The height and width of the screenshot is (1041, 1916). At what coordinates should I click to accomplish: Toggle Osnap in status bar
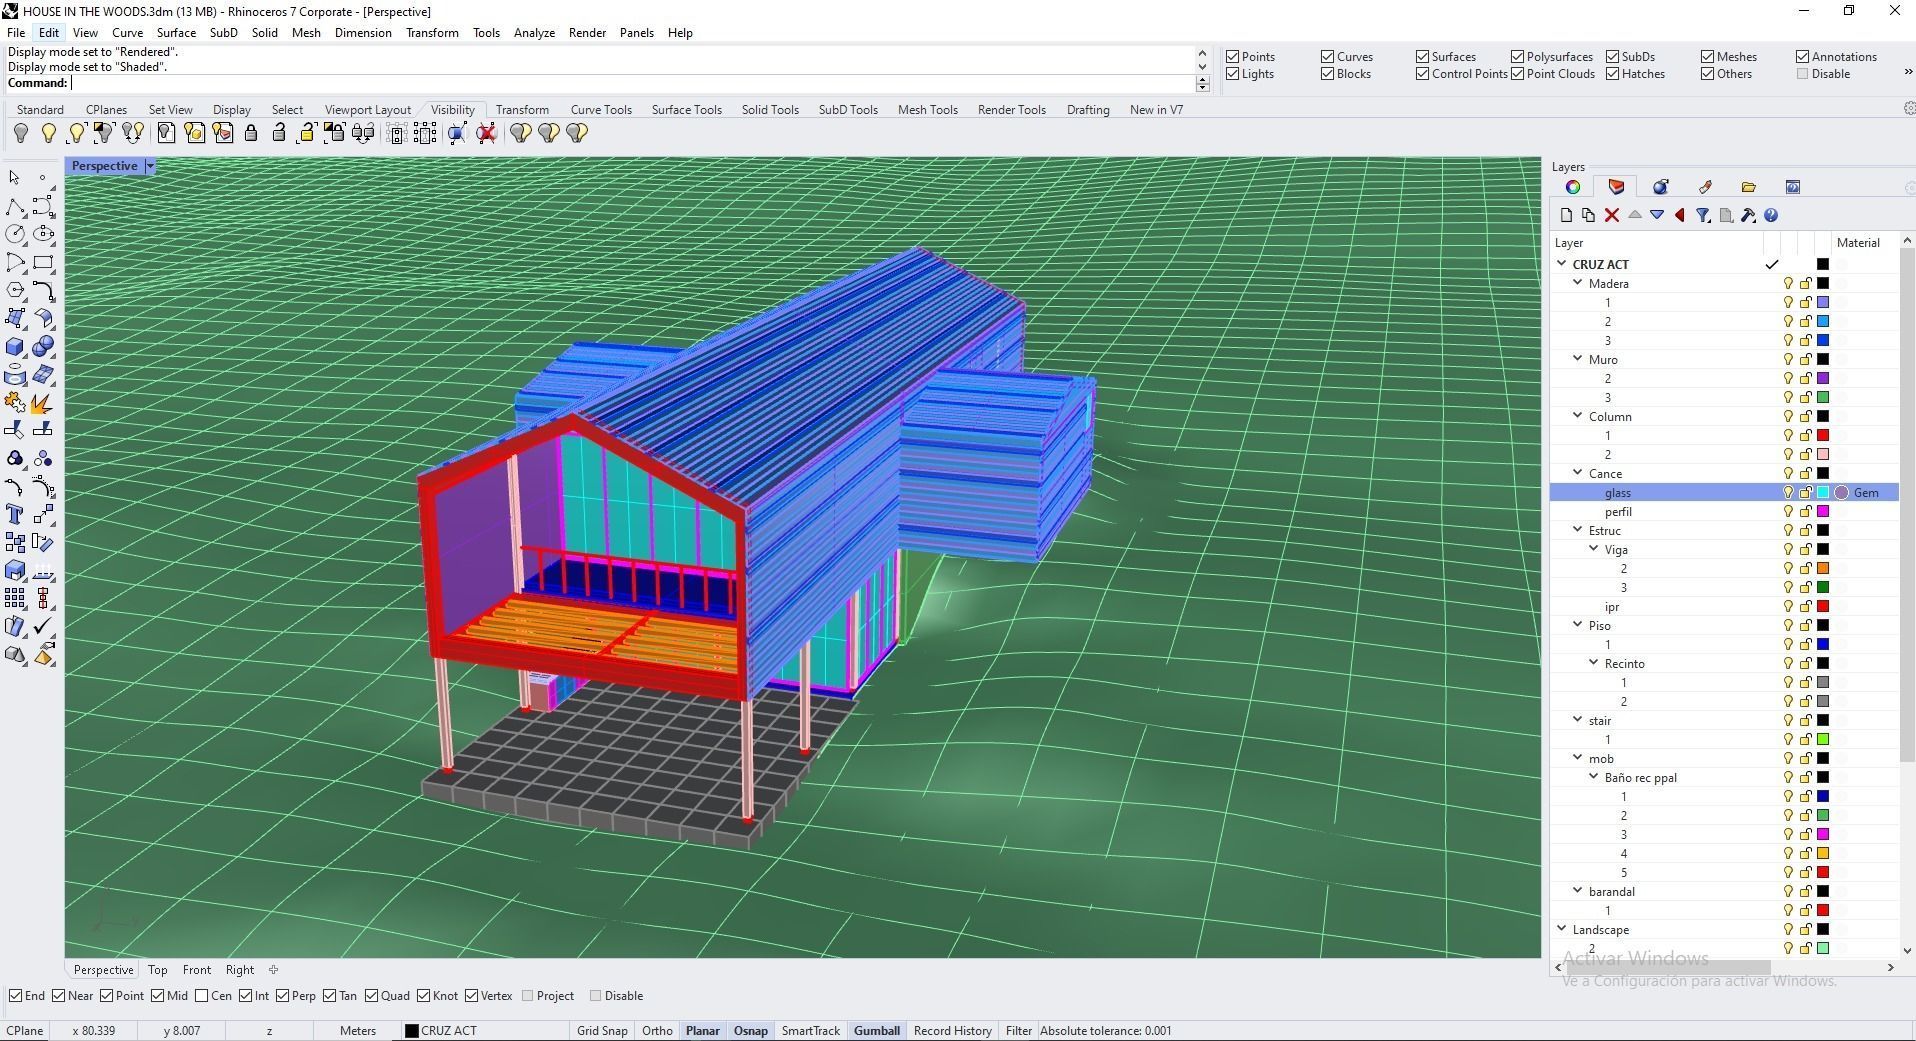tap(751, 1031)
